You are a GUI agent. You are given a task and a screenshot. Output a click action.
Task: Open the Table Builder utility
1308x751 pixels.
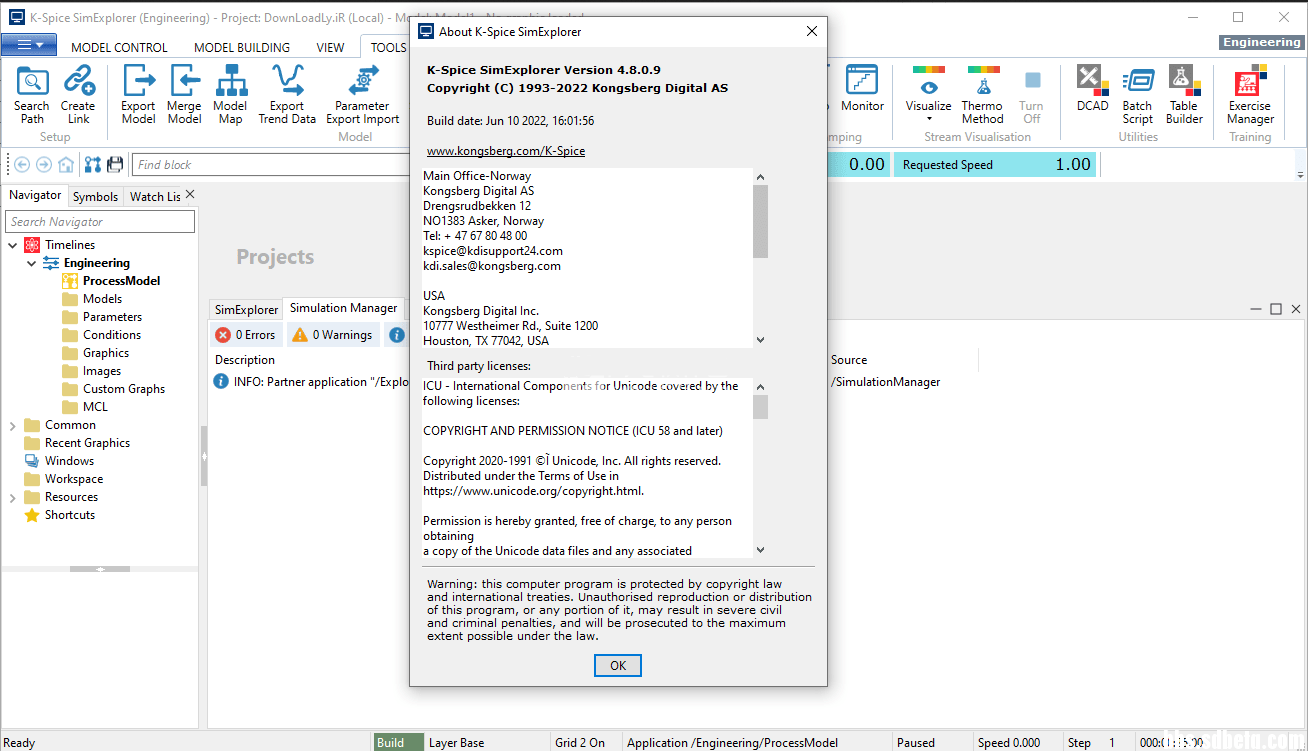pyautogui.click(x=1184, y=94)
